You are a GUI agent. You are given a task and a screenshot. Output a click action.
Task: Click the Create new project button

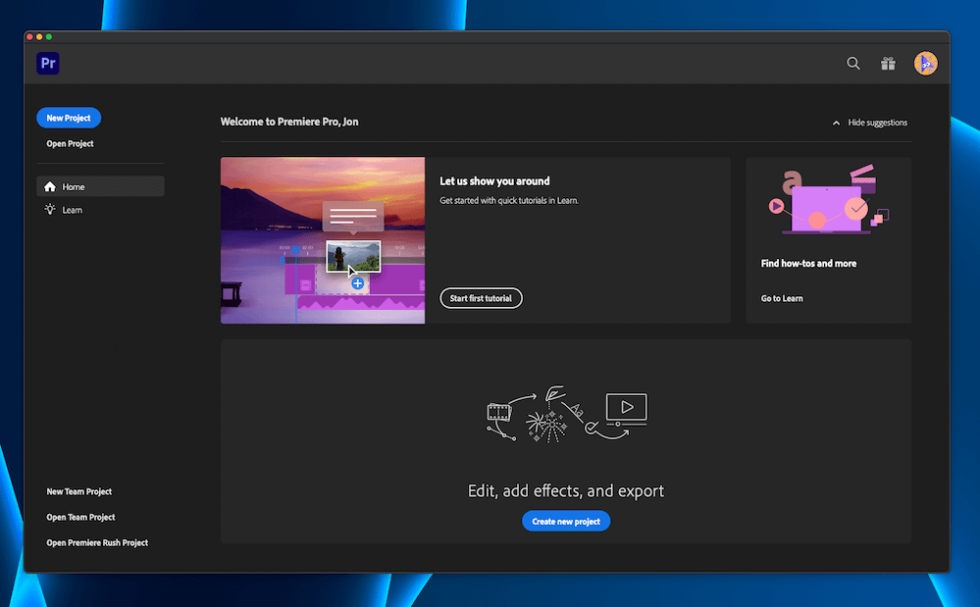pos(566,521)
